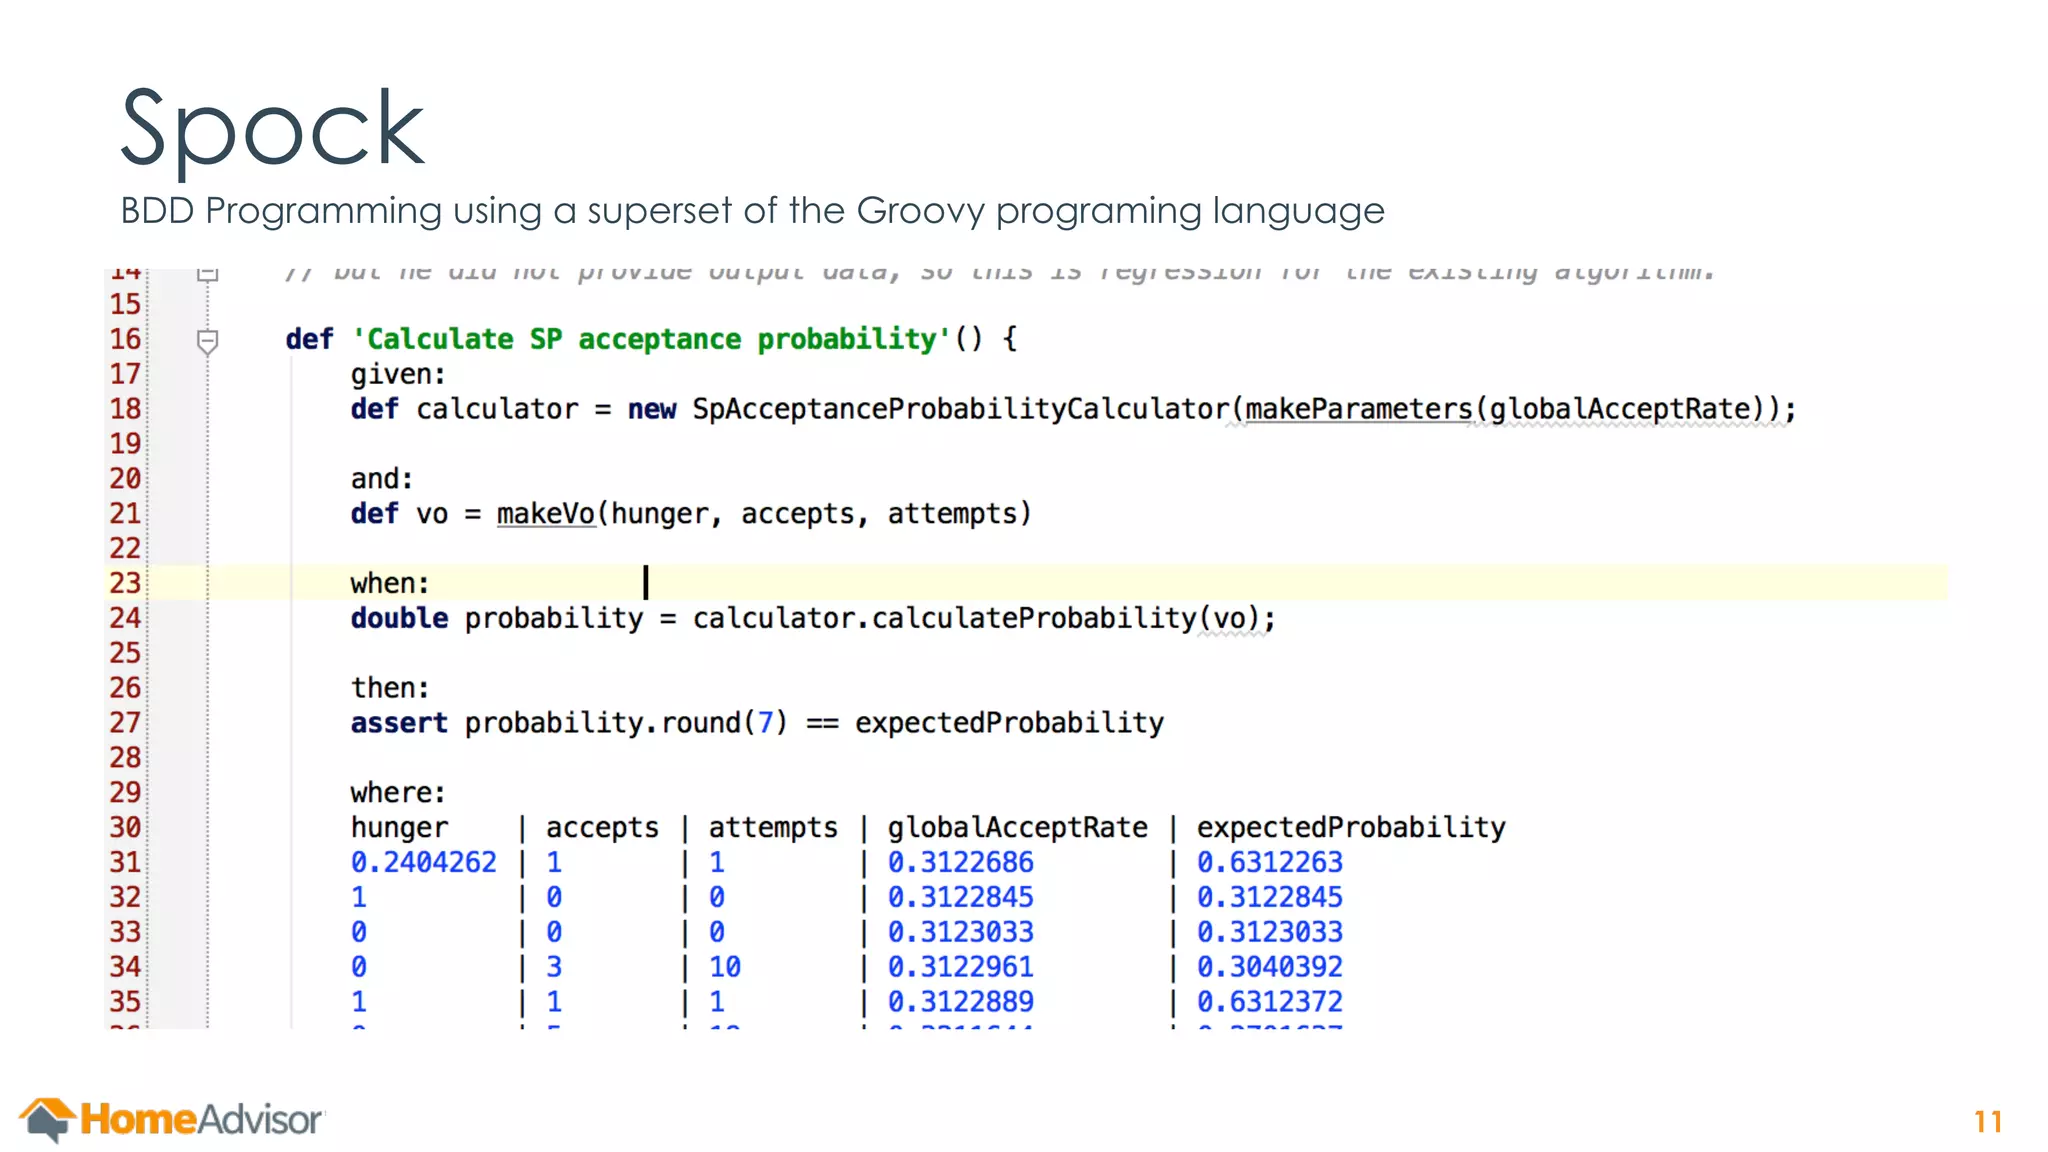This screenshot has height=1152, width=2048.
Task: Click attempts value 10 on line 34
Action: [725, 967]
